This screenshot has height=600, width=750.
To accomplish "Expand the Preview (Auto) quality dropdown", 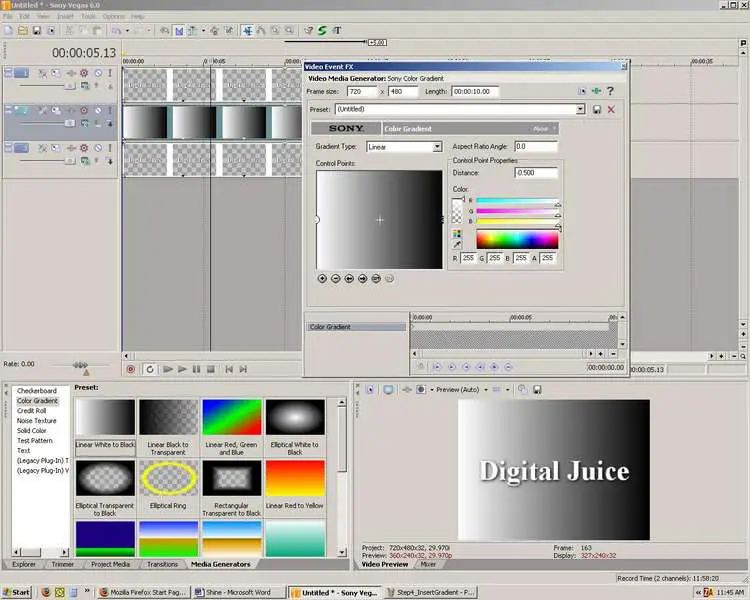I will (x=486, y=389).
